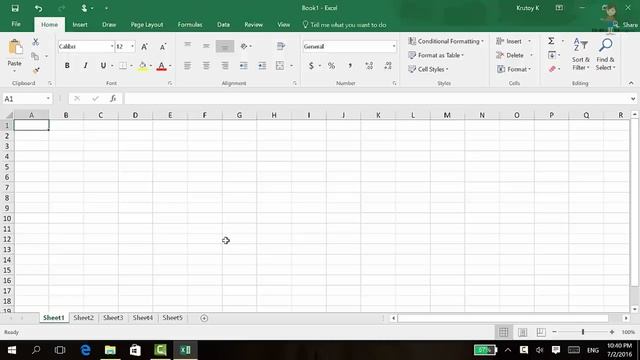The image size is (640, 360).
Task: Click the Share button
Action: coord(625,25)
